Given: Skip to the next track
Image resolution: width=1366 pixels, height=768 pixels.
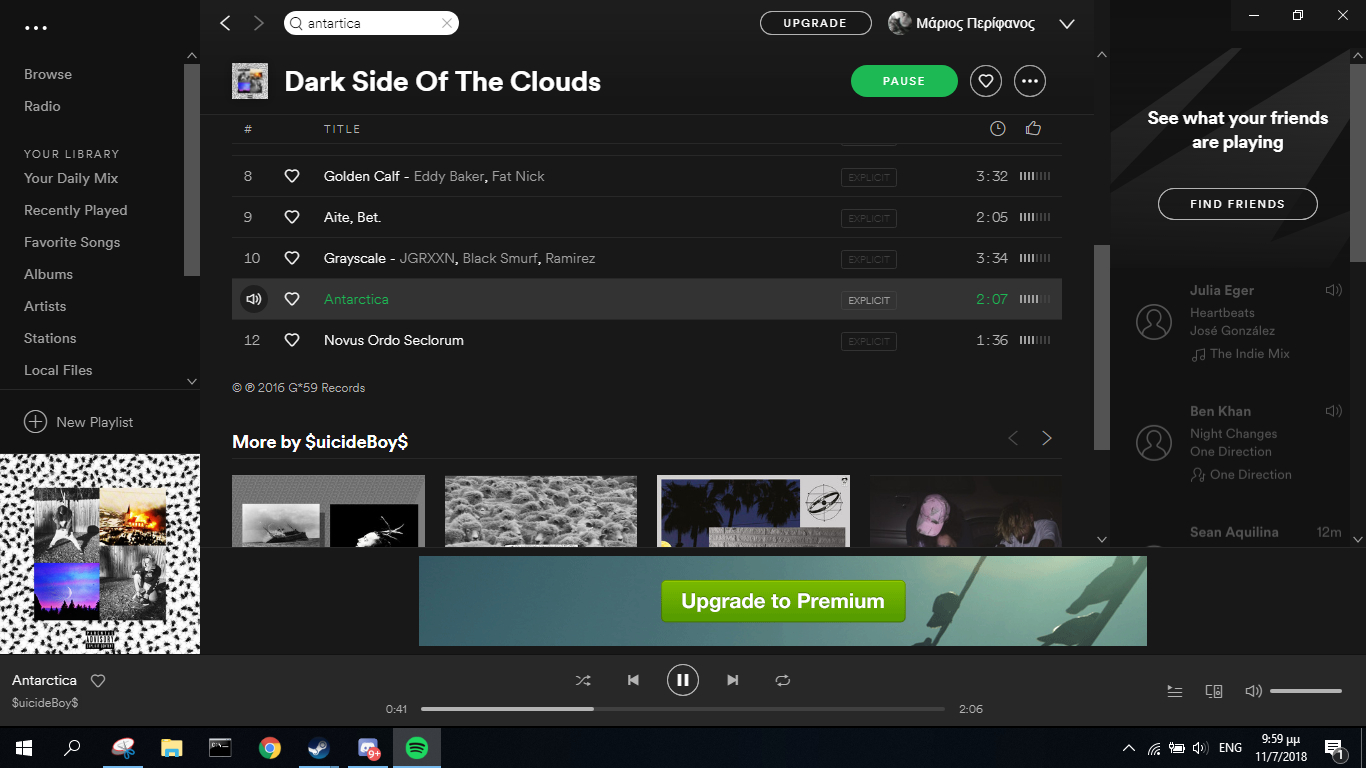Looking at the screenshot, I should click(732, 680).
